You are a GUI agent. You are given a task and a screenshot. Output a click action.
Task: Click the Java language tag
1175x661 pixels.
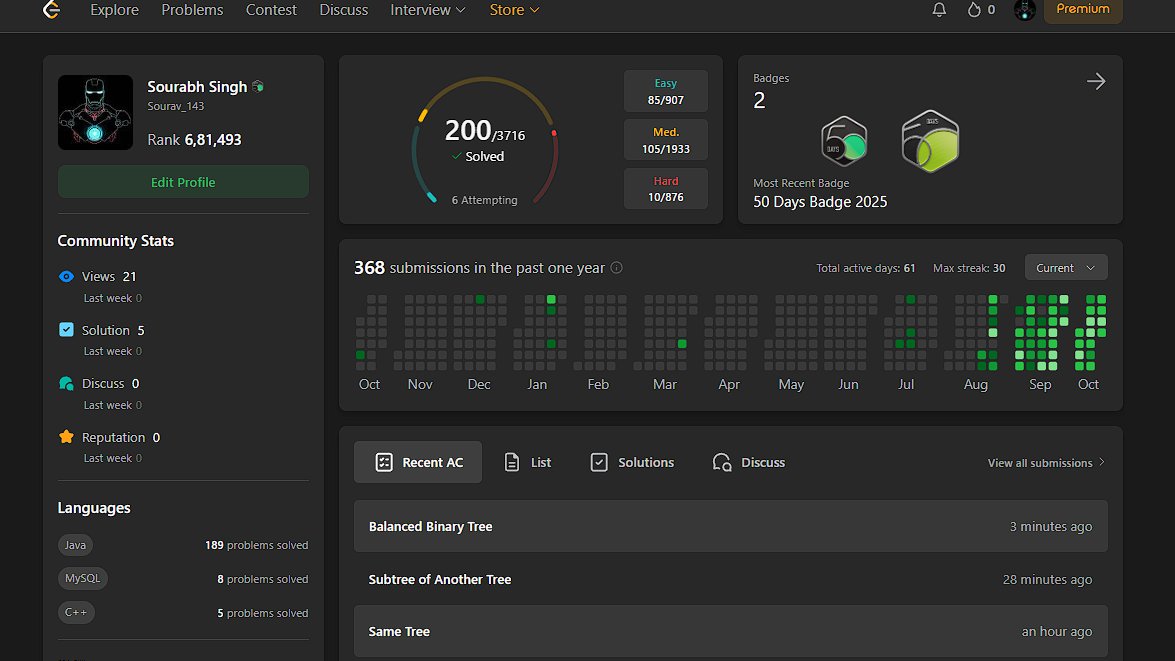(x=75, y=545)
